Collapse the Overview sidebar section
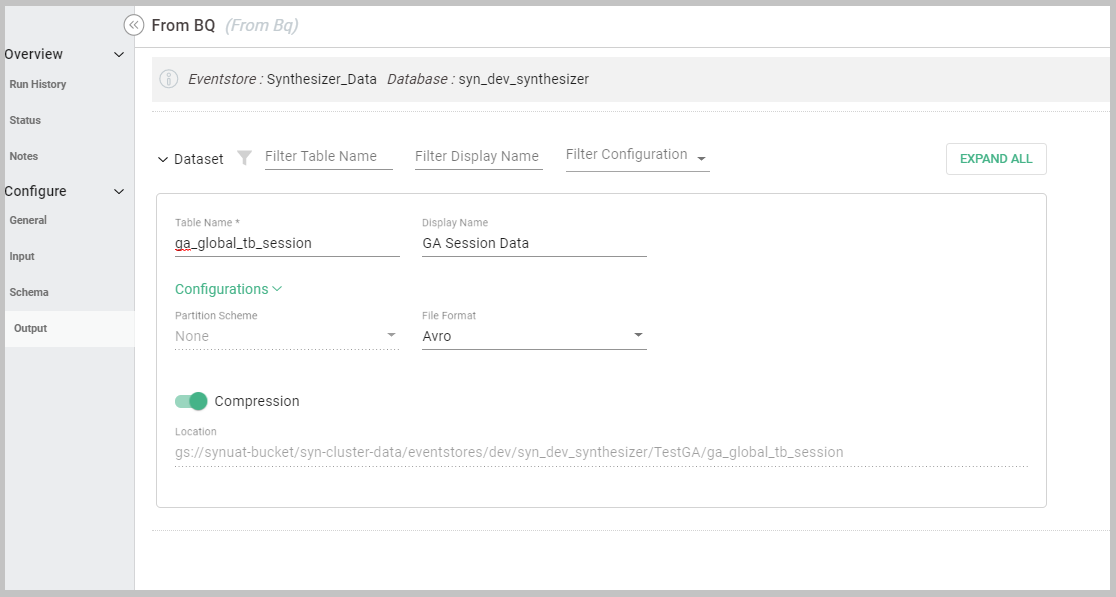This screenshot has height=597, width=1116. click(x=119, y=55)
